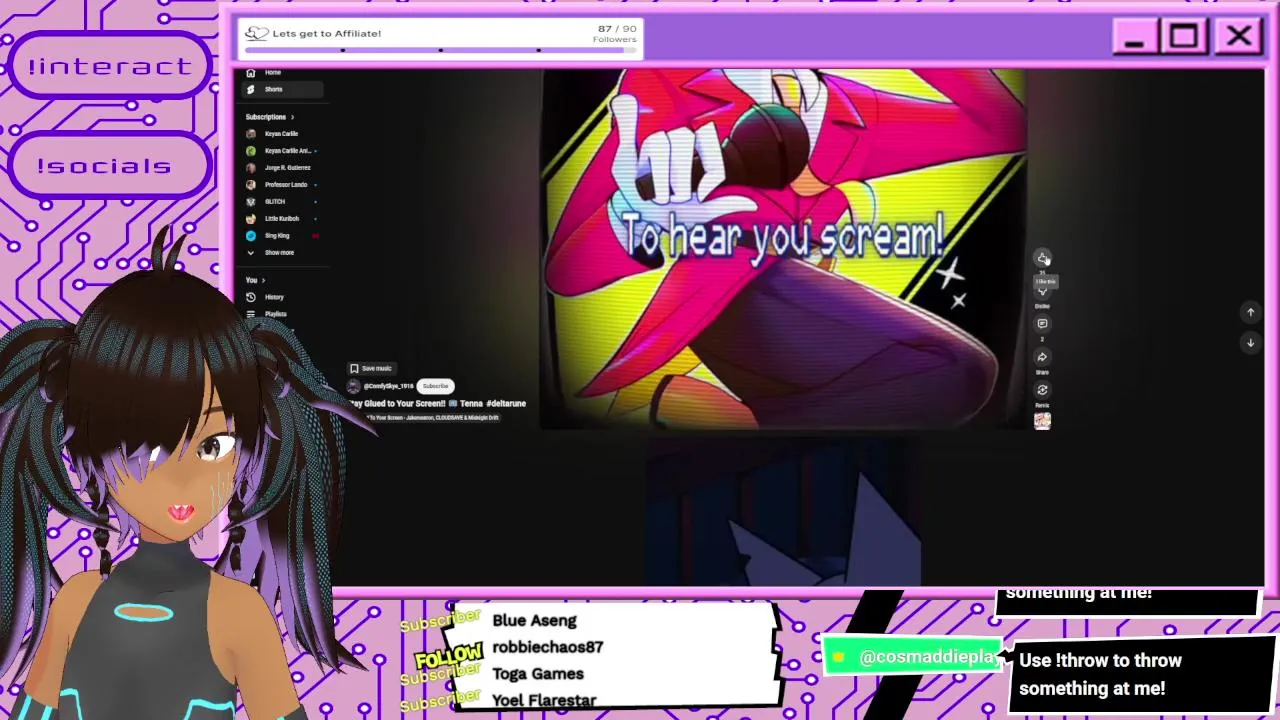
Task: Open Shorts in the YouTube sidebar
Action: tap(283, 89)
